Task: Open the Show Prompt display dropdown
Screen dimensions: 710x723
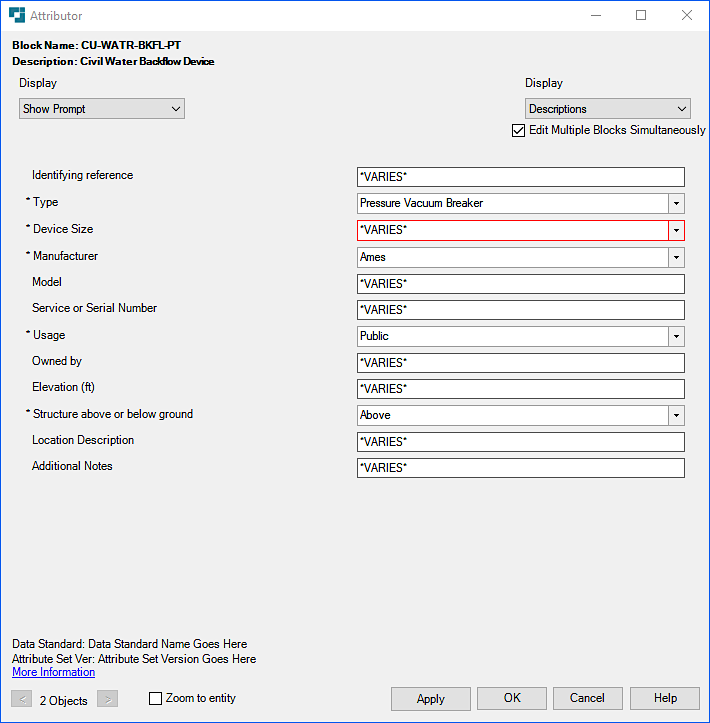Action: click(102, 109)
